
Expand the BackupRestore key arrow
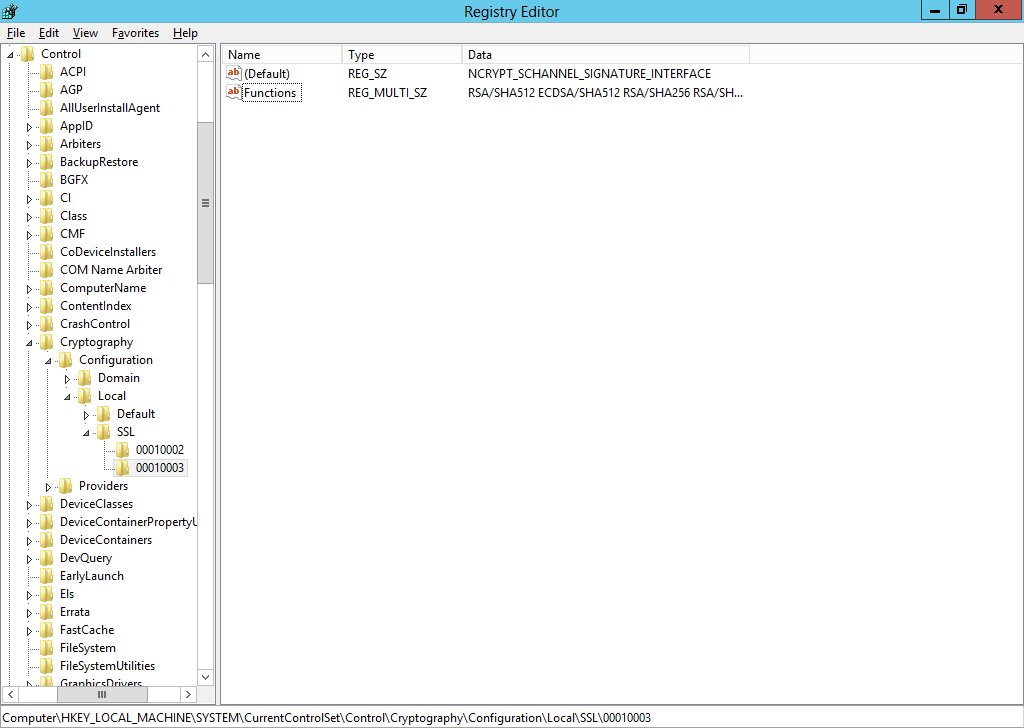coord(29,163)
